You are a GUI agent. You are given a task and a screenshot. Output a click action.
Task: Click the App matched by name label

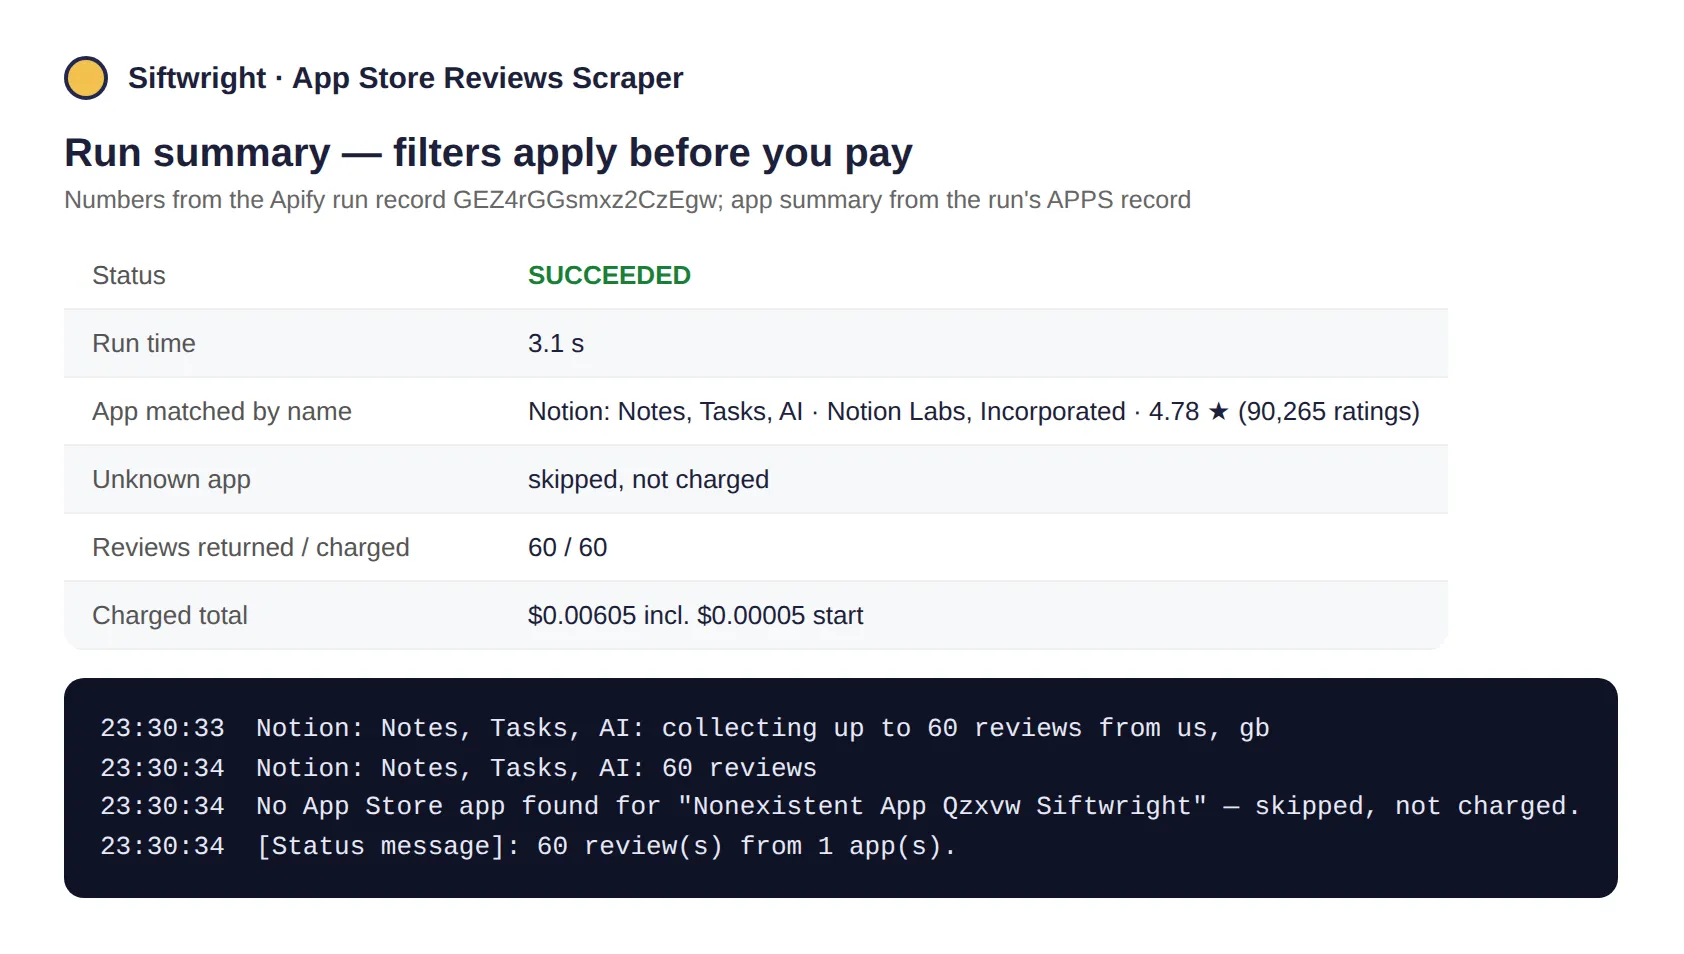coord(222,411)
